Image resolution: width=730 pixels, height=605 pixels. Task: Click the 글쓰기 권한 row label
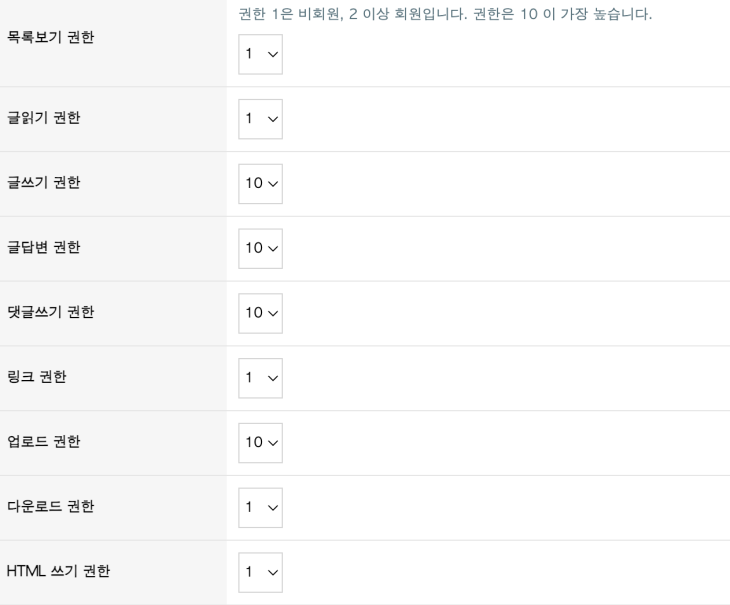pos(44,182)
